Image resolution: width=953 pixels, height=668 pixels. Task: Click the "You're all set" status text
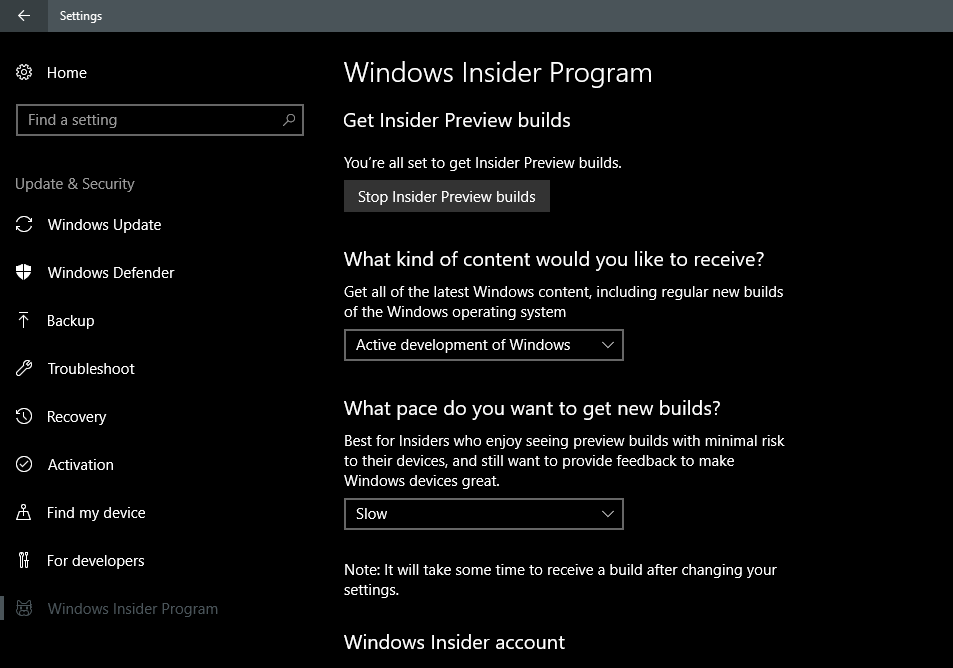pyautogui.click(x=483, y=163)
